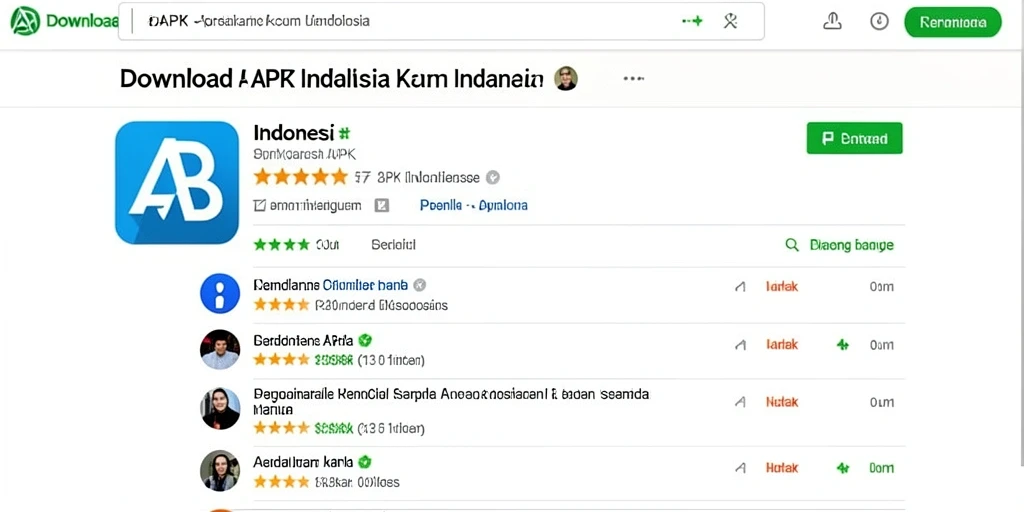Open the Aerdalluam karla entry
The height and width of the screenshot is (512, 1024).
[303, 462]
